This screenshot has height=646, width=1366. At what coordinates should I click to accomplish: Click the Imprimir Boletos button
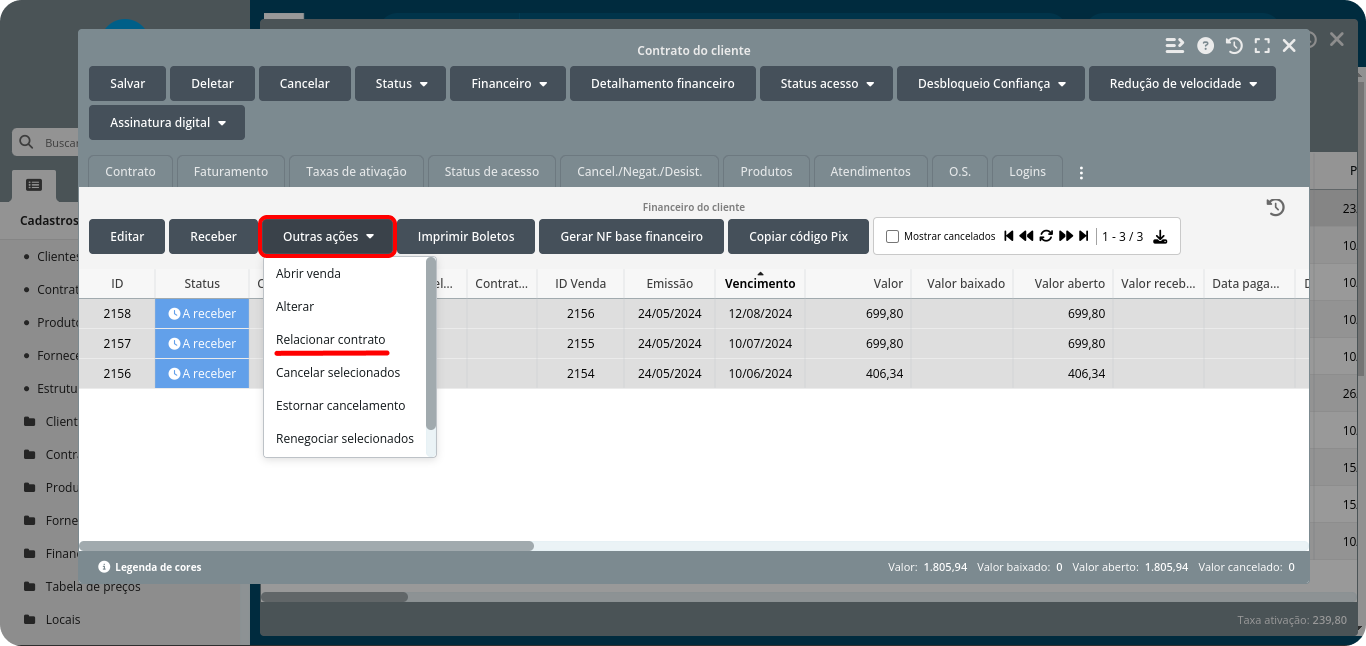point(466,237)
